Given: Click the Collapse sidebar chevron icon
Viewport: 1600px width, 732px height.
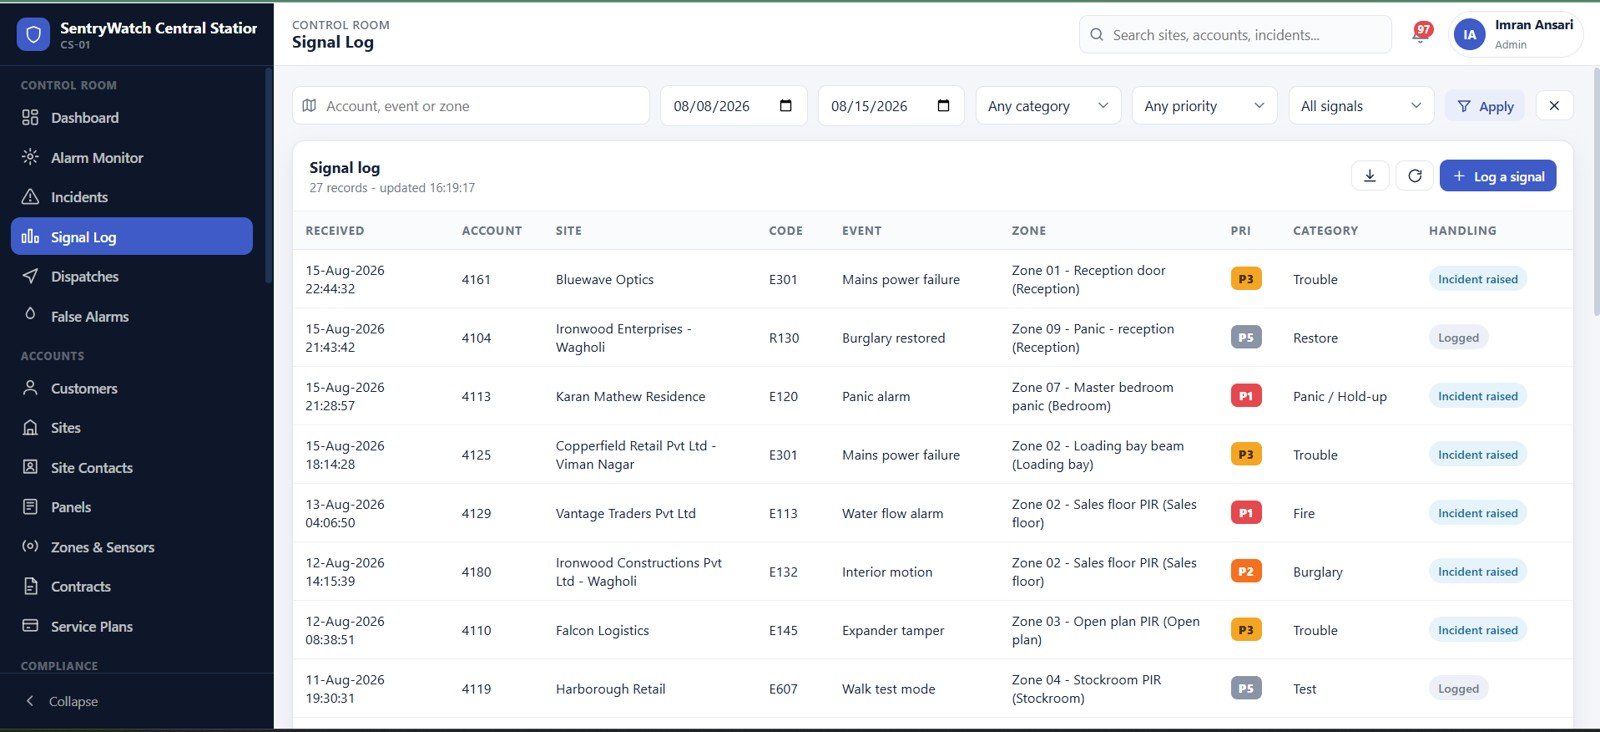Looking at the screenshot, I should (x=30, y=701).
